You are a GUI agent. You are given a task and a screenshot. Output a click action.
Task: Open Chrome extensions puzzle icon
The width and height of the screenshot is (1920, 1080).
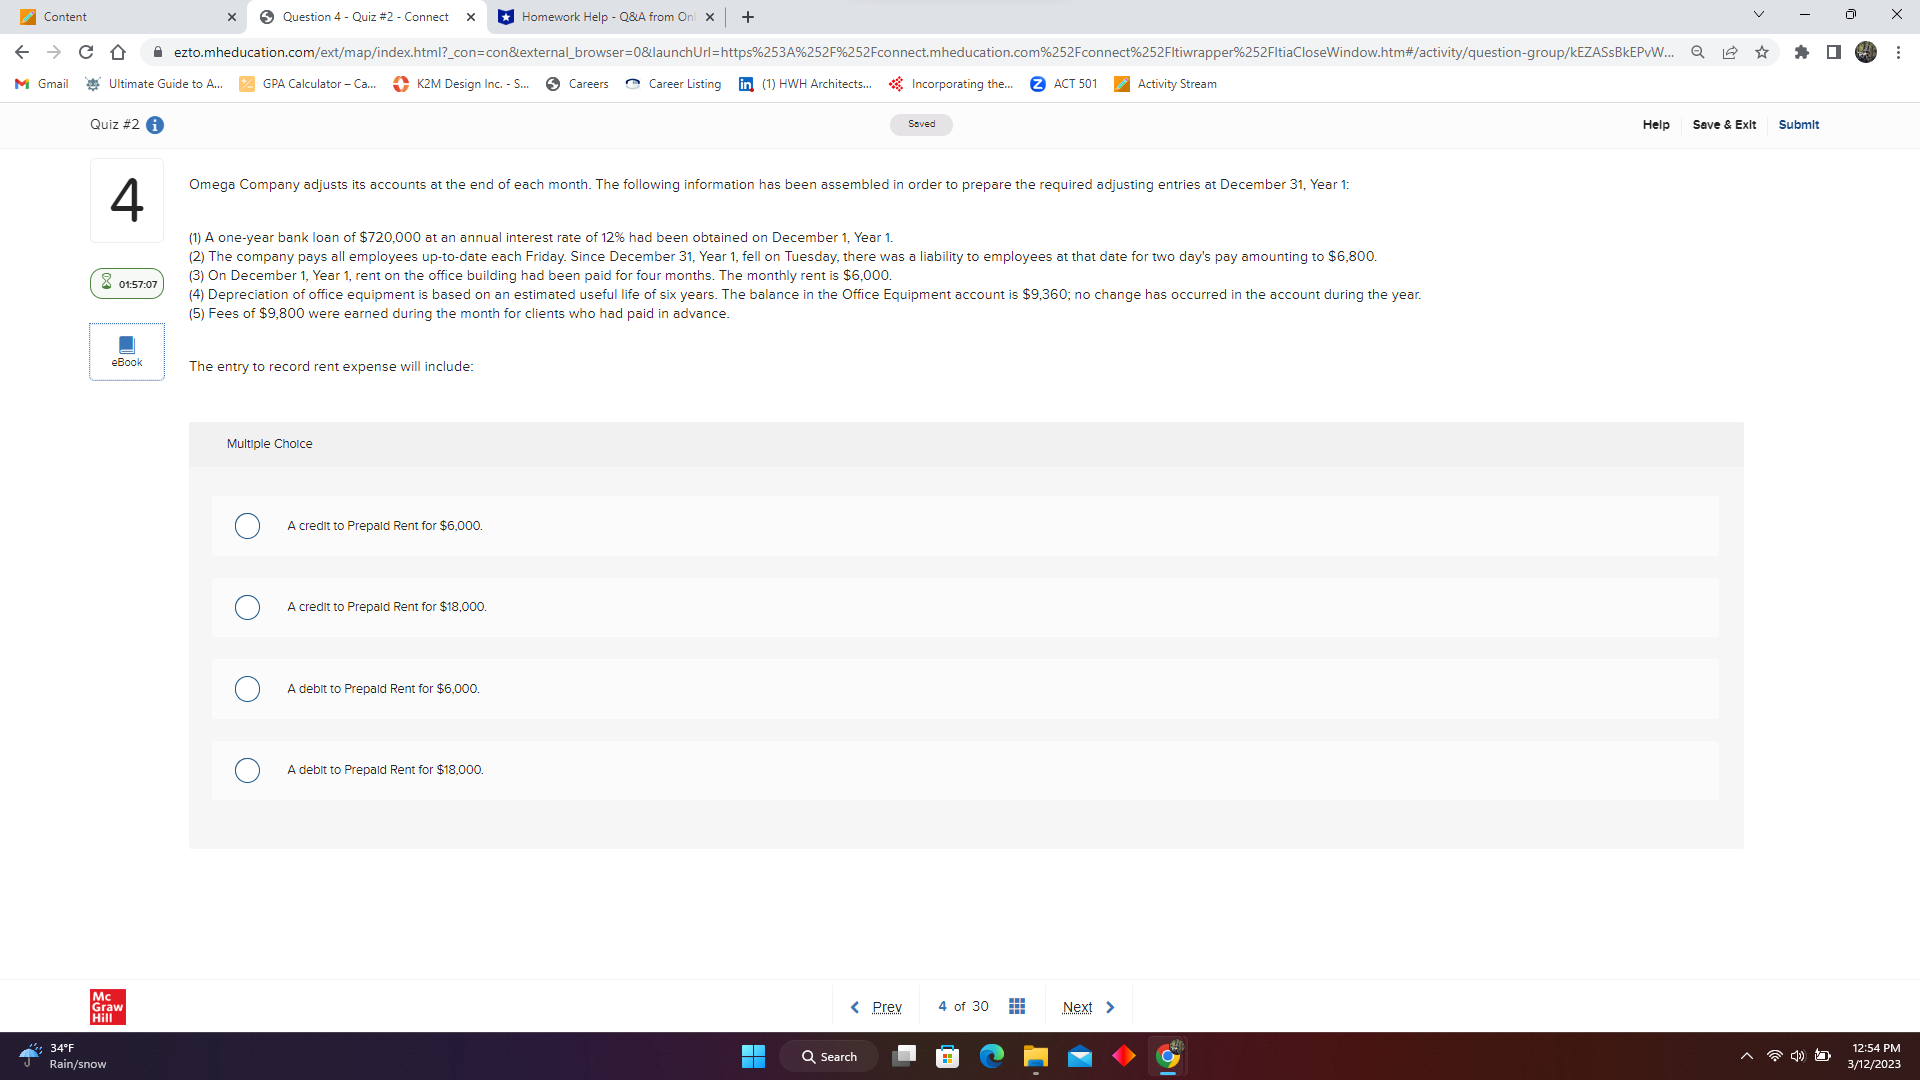(1802, 52)
